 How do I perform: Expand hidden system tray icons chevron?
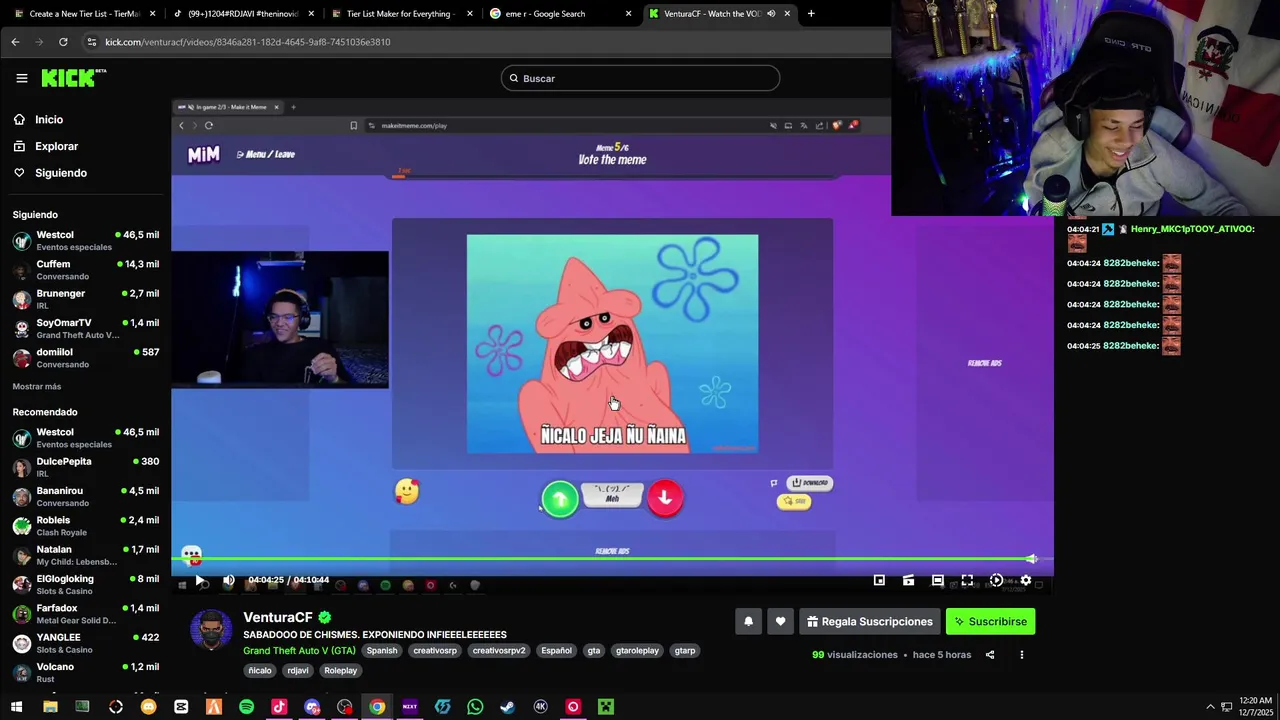pos(1210,707)
